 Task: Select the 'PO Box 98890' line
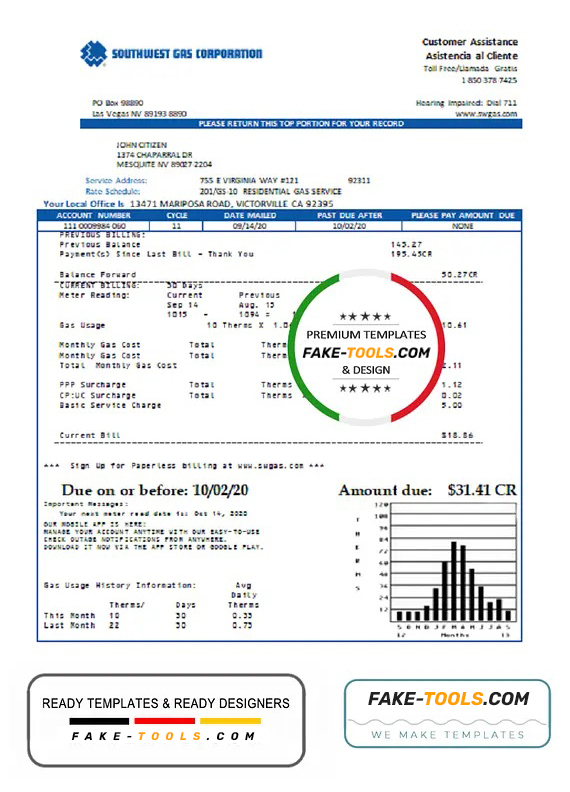point(117,103)
